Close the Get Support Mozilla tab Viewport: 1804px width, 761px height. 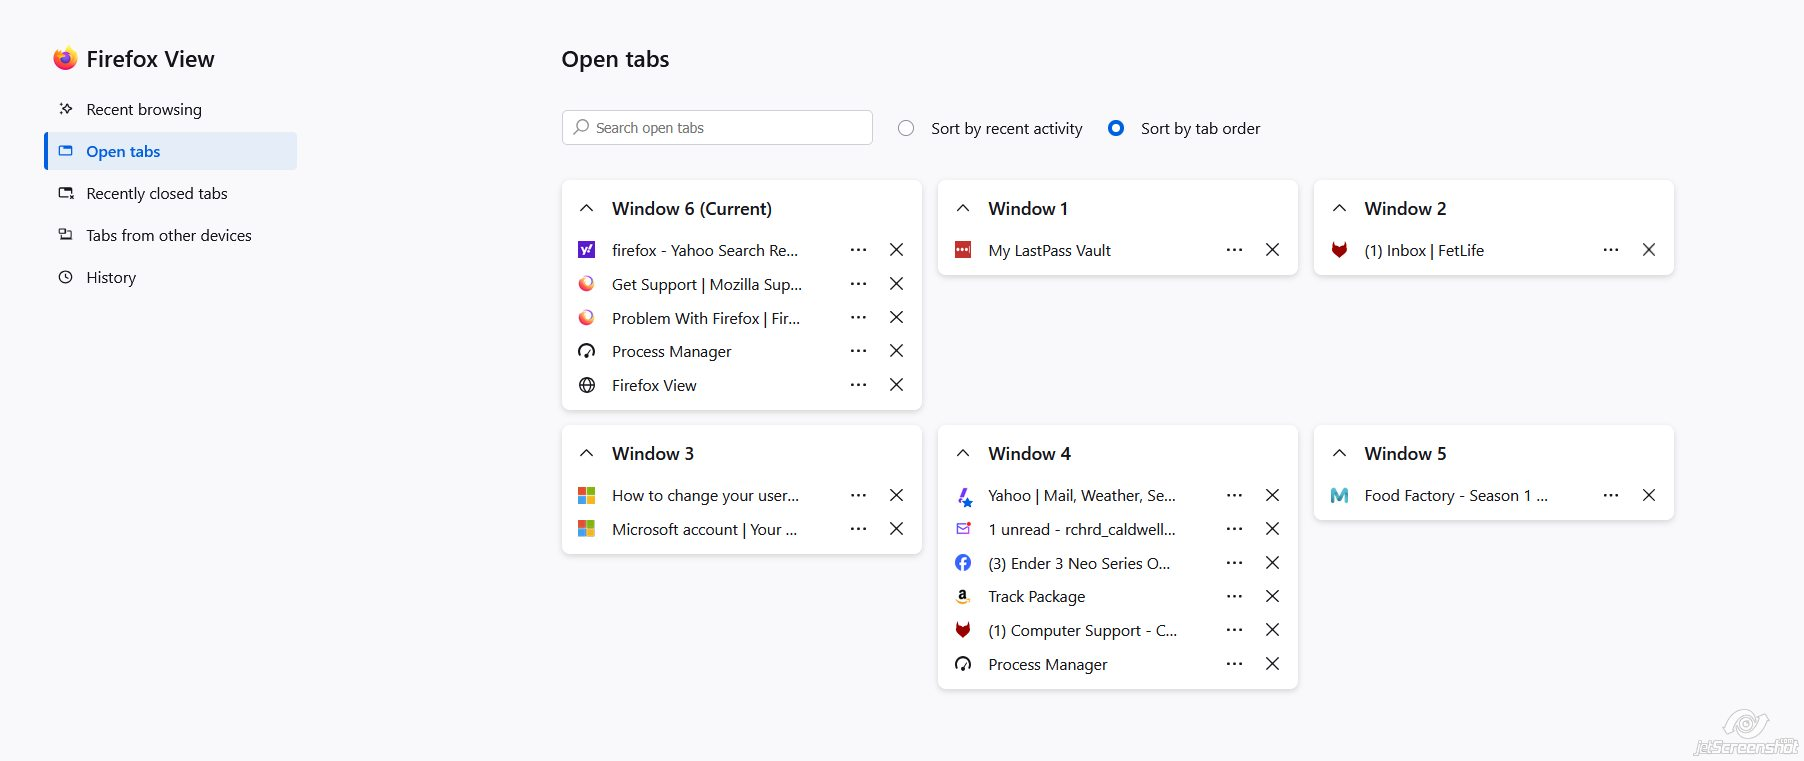(x=896, y=284)
